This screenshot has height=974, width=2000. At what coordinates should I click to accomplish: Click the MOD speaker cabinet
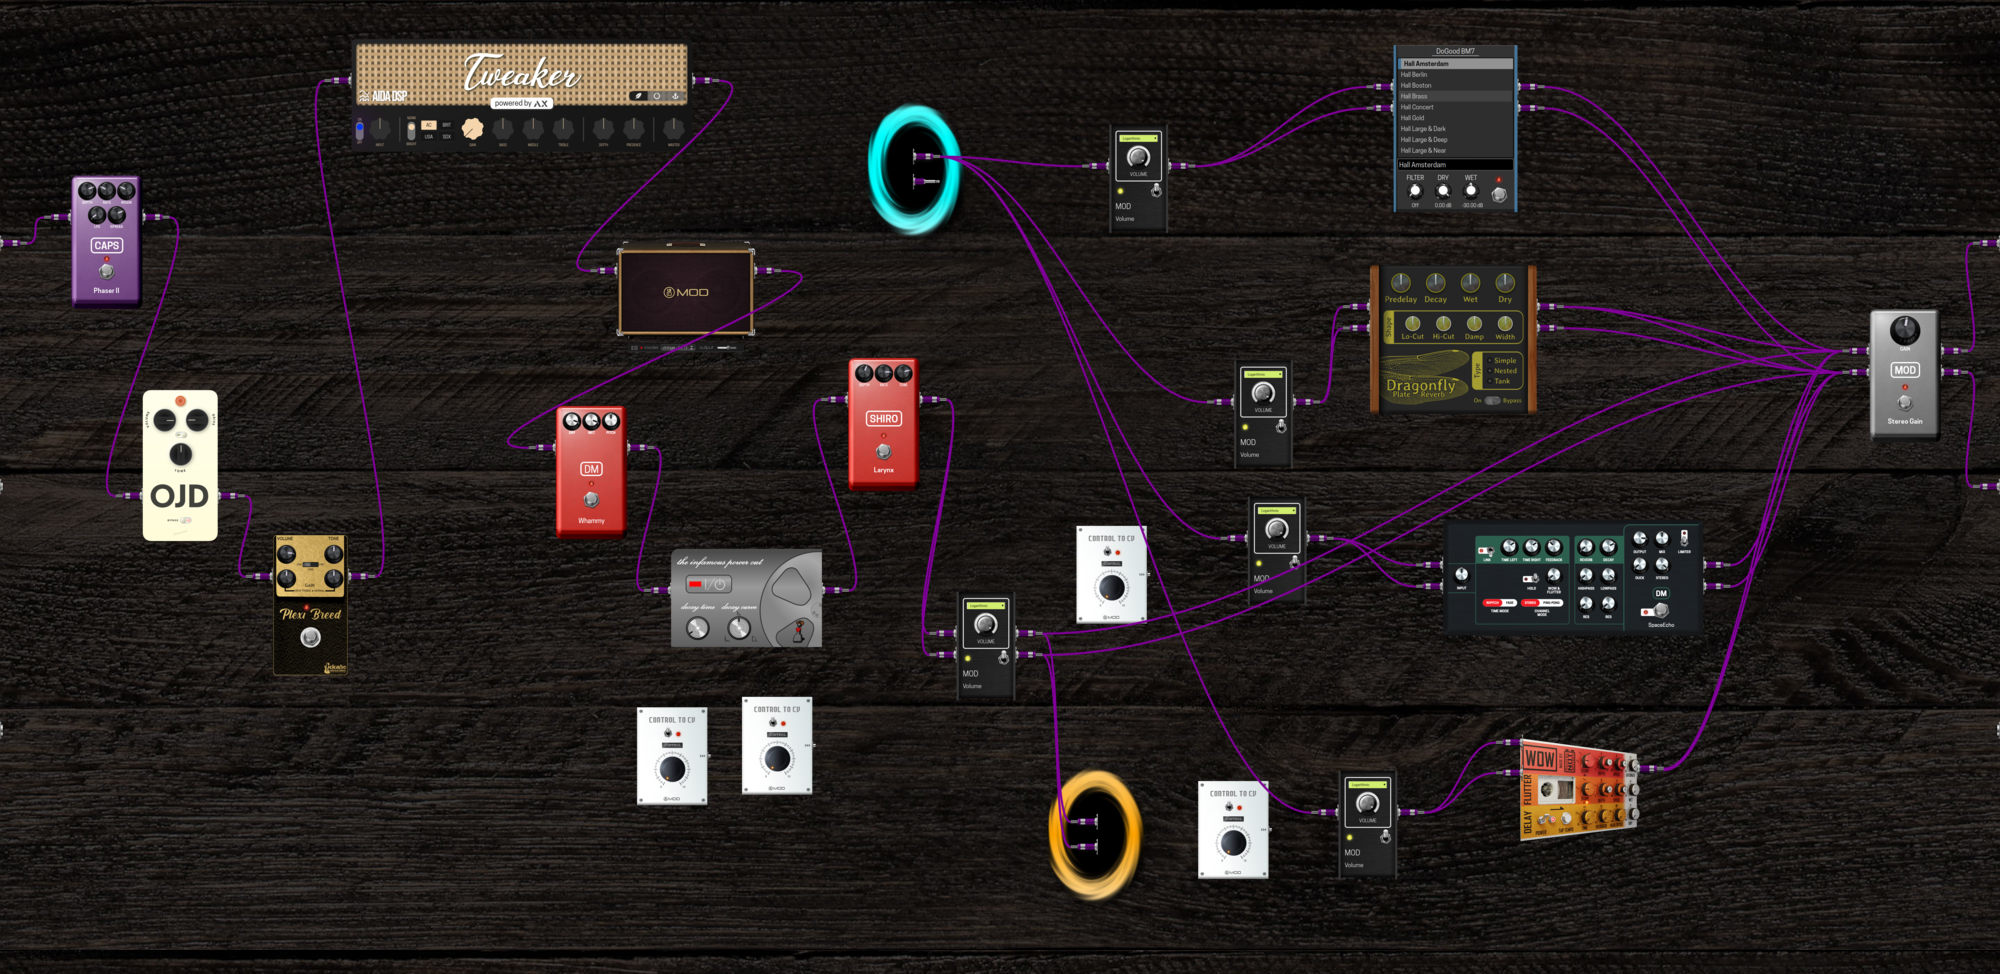[x=685, y=292]
